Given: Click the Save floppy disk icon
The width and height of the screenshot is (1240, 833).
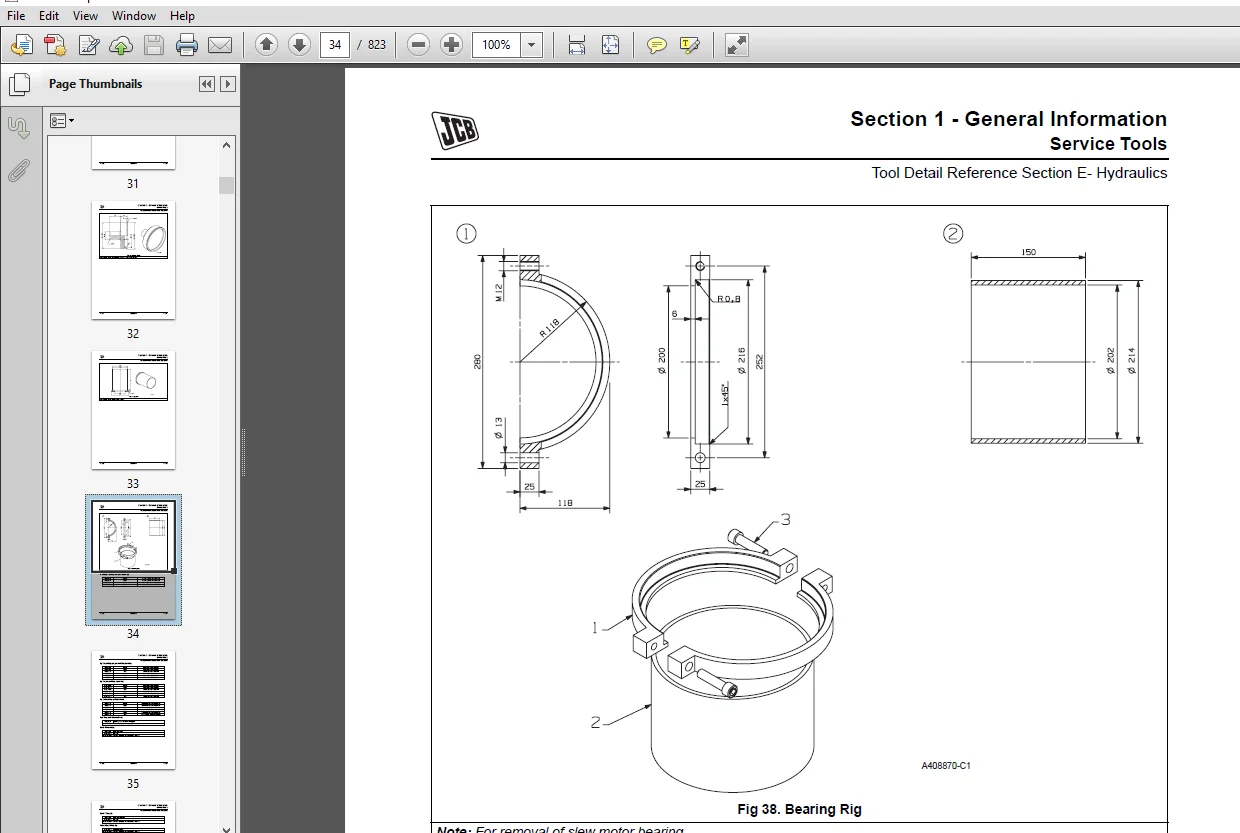Looking at the screenshot, I should [154, 45].
